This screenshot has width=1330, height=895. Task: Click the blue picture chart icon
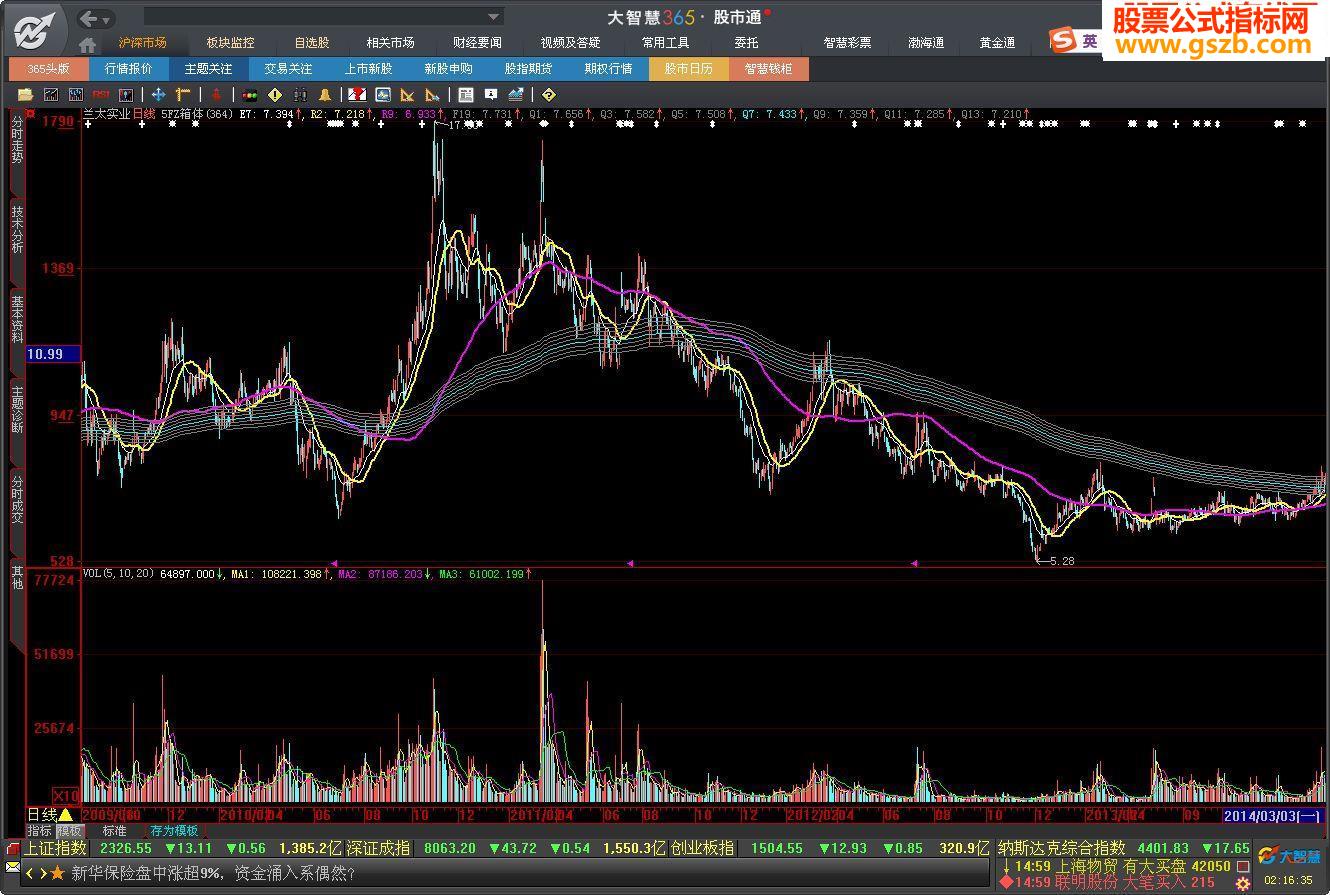(382, 95)
